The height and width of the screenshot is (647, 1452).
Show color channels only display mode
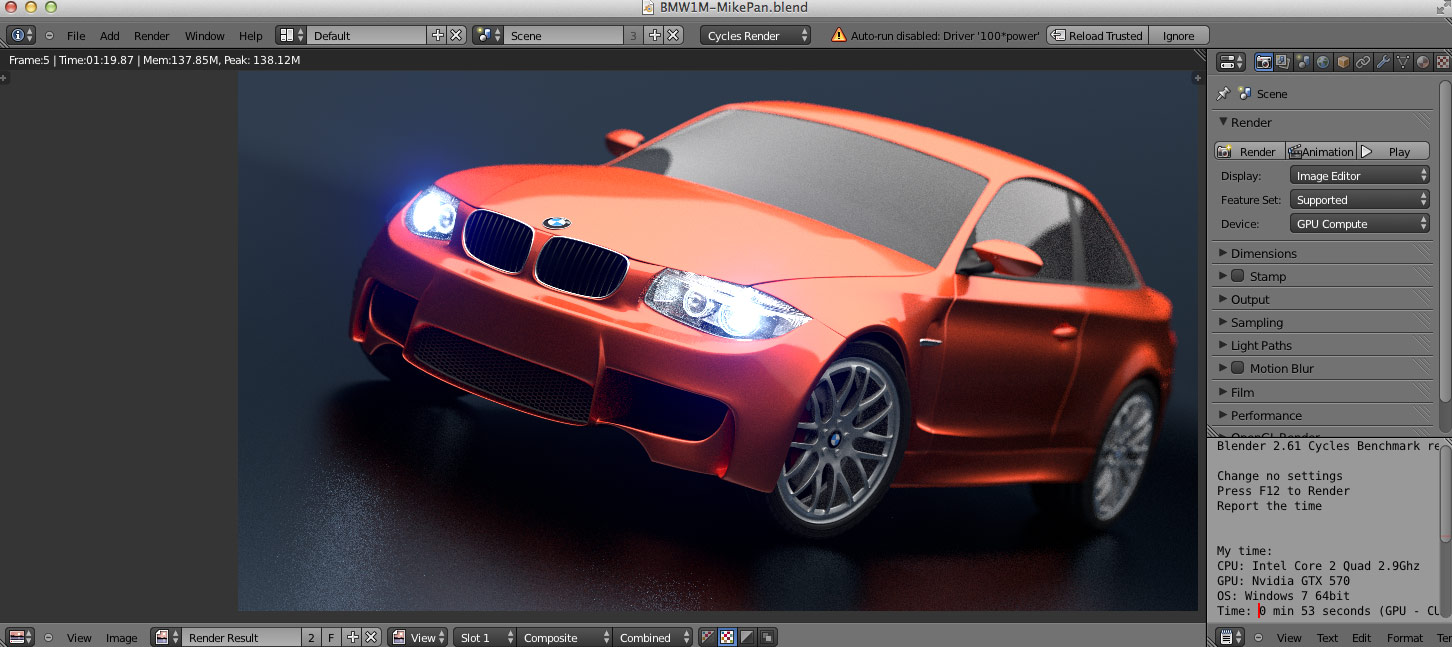coord(727,637)
